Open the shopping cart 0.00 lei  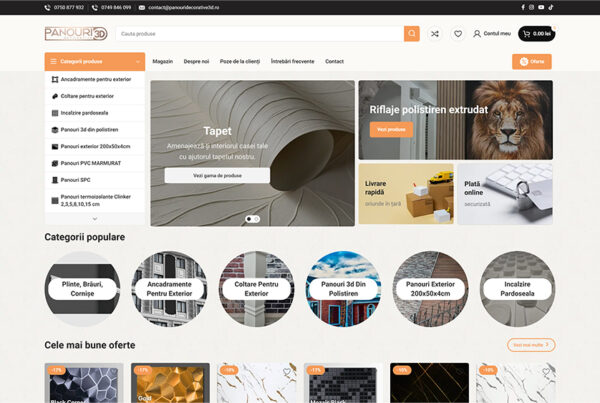536,34
